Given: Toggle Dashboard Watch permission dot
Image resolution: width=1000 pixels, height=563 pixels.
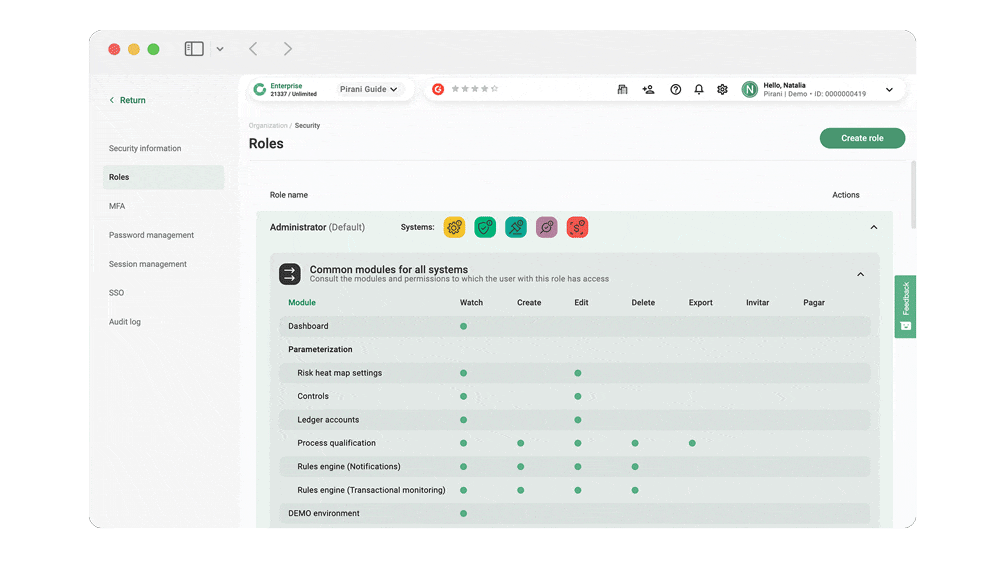Looking at the screenshot, I should click(463, 326).
